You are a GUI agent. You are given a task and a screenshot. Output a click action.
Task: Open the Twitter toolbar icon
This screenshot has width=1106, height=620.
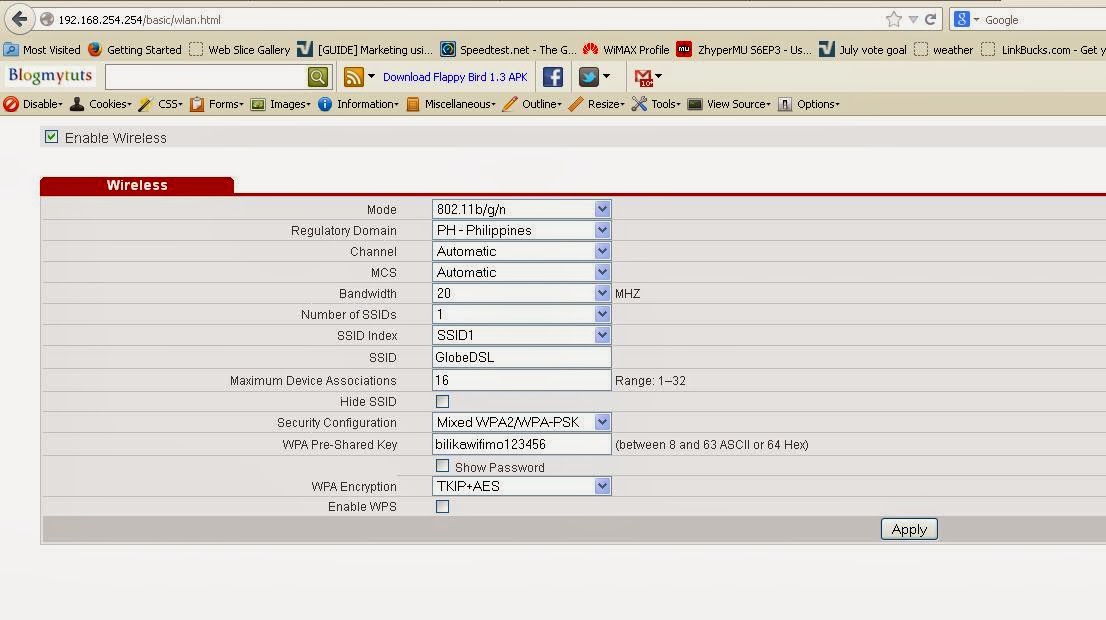click(588, 77)
